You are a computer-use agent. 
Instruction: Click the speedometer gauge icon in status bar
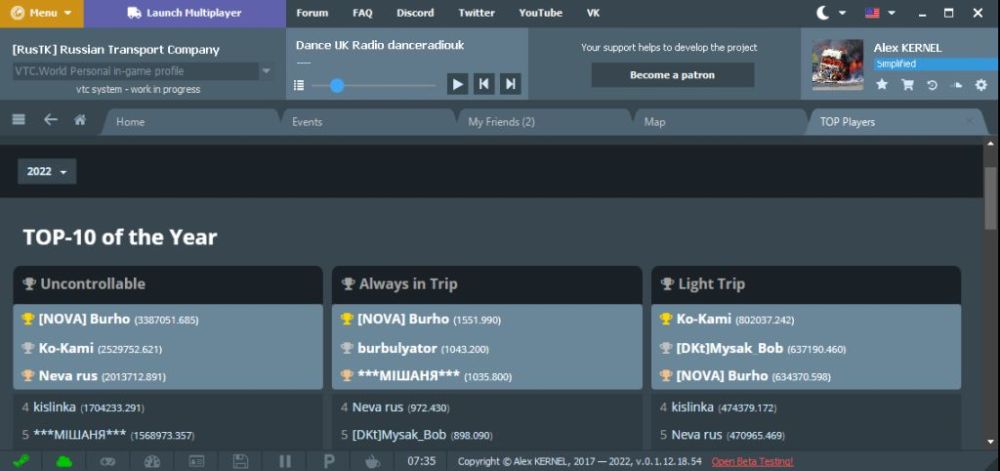152,461
